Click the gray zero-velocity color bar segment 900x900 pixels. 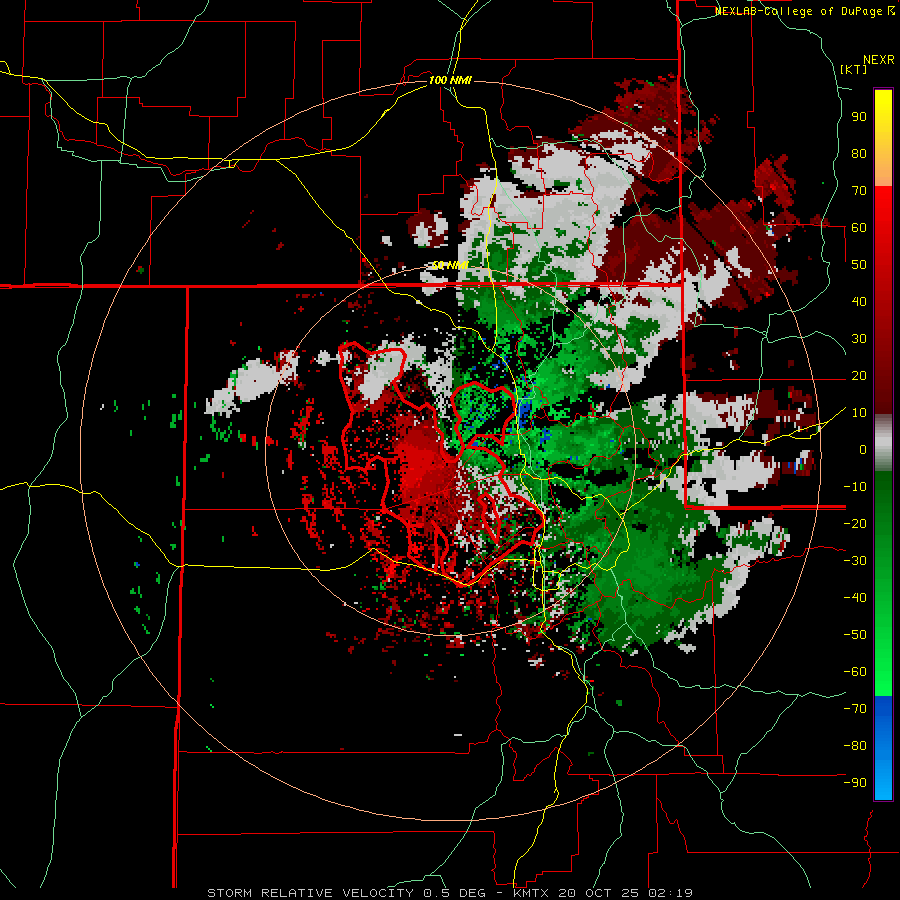pos(883,443)
